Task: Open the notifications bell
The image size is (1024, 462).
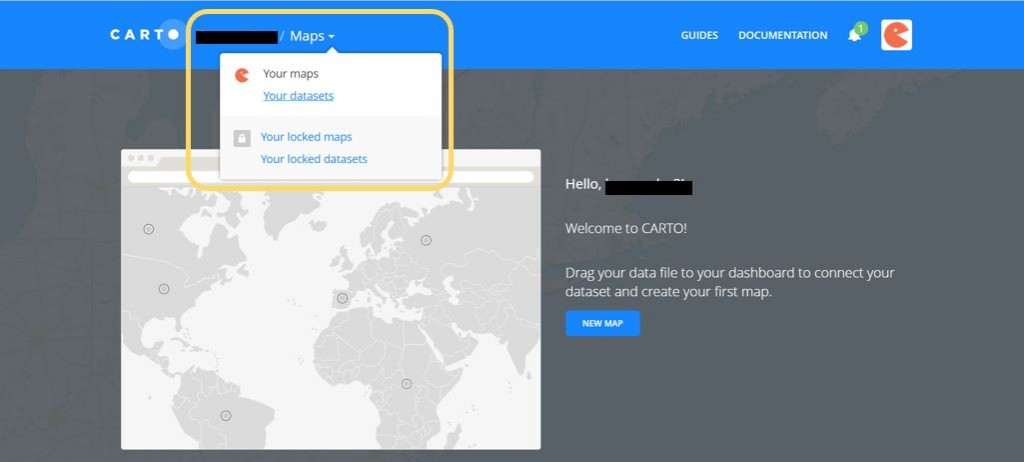Action: tap(856, 34)
